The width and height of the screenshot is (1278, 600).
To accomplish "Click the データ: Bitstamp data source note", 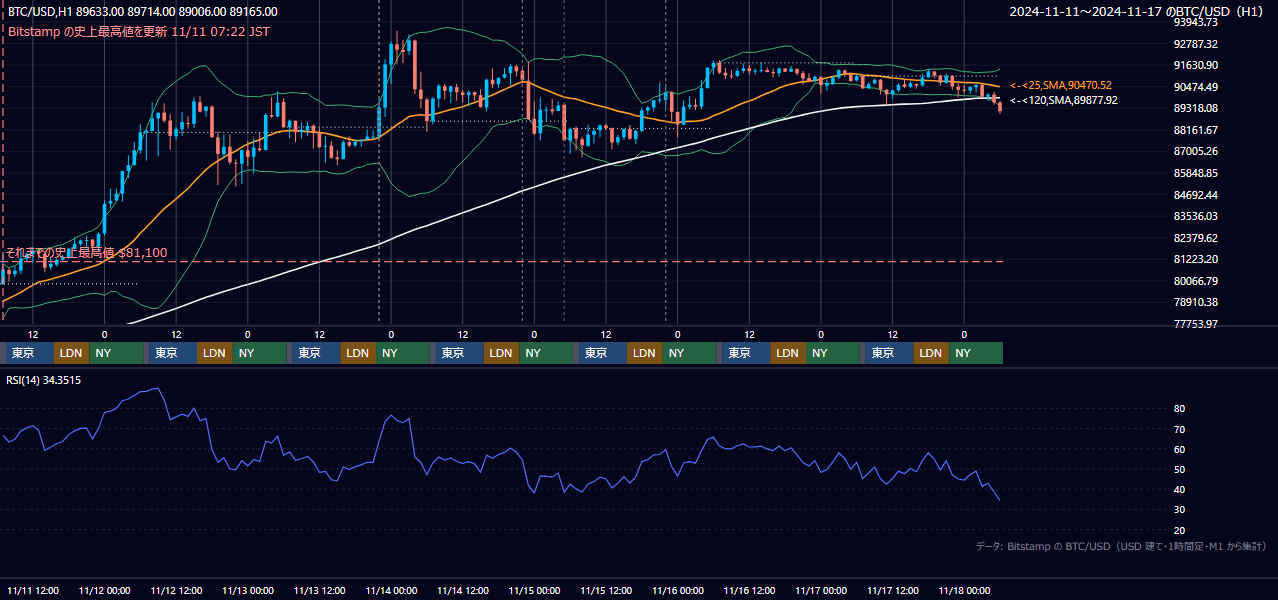I will (x=1121, y=547).
